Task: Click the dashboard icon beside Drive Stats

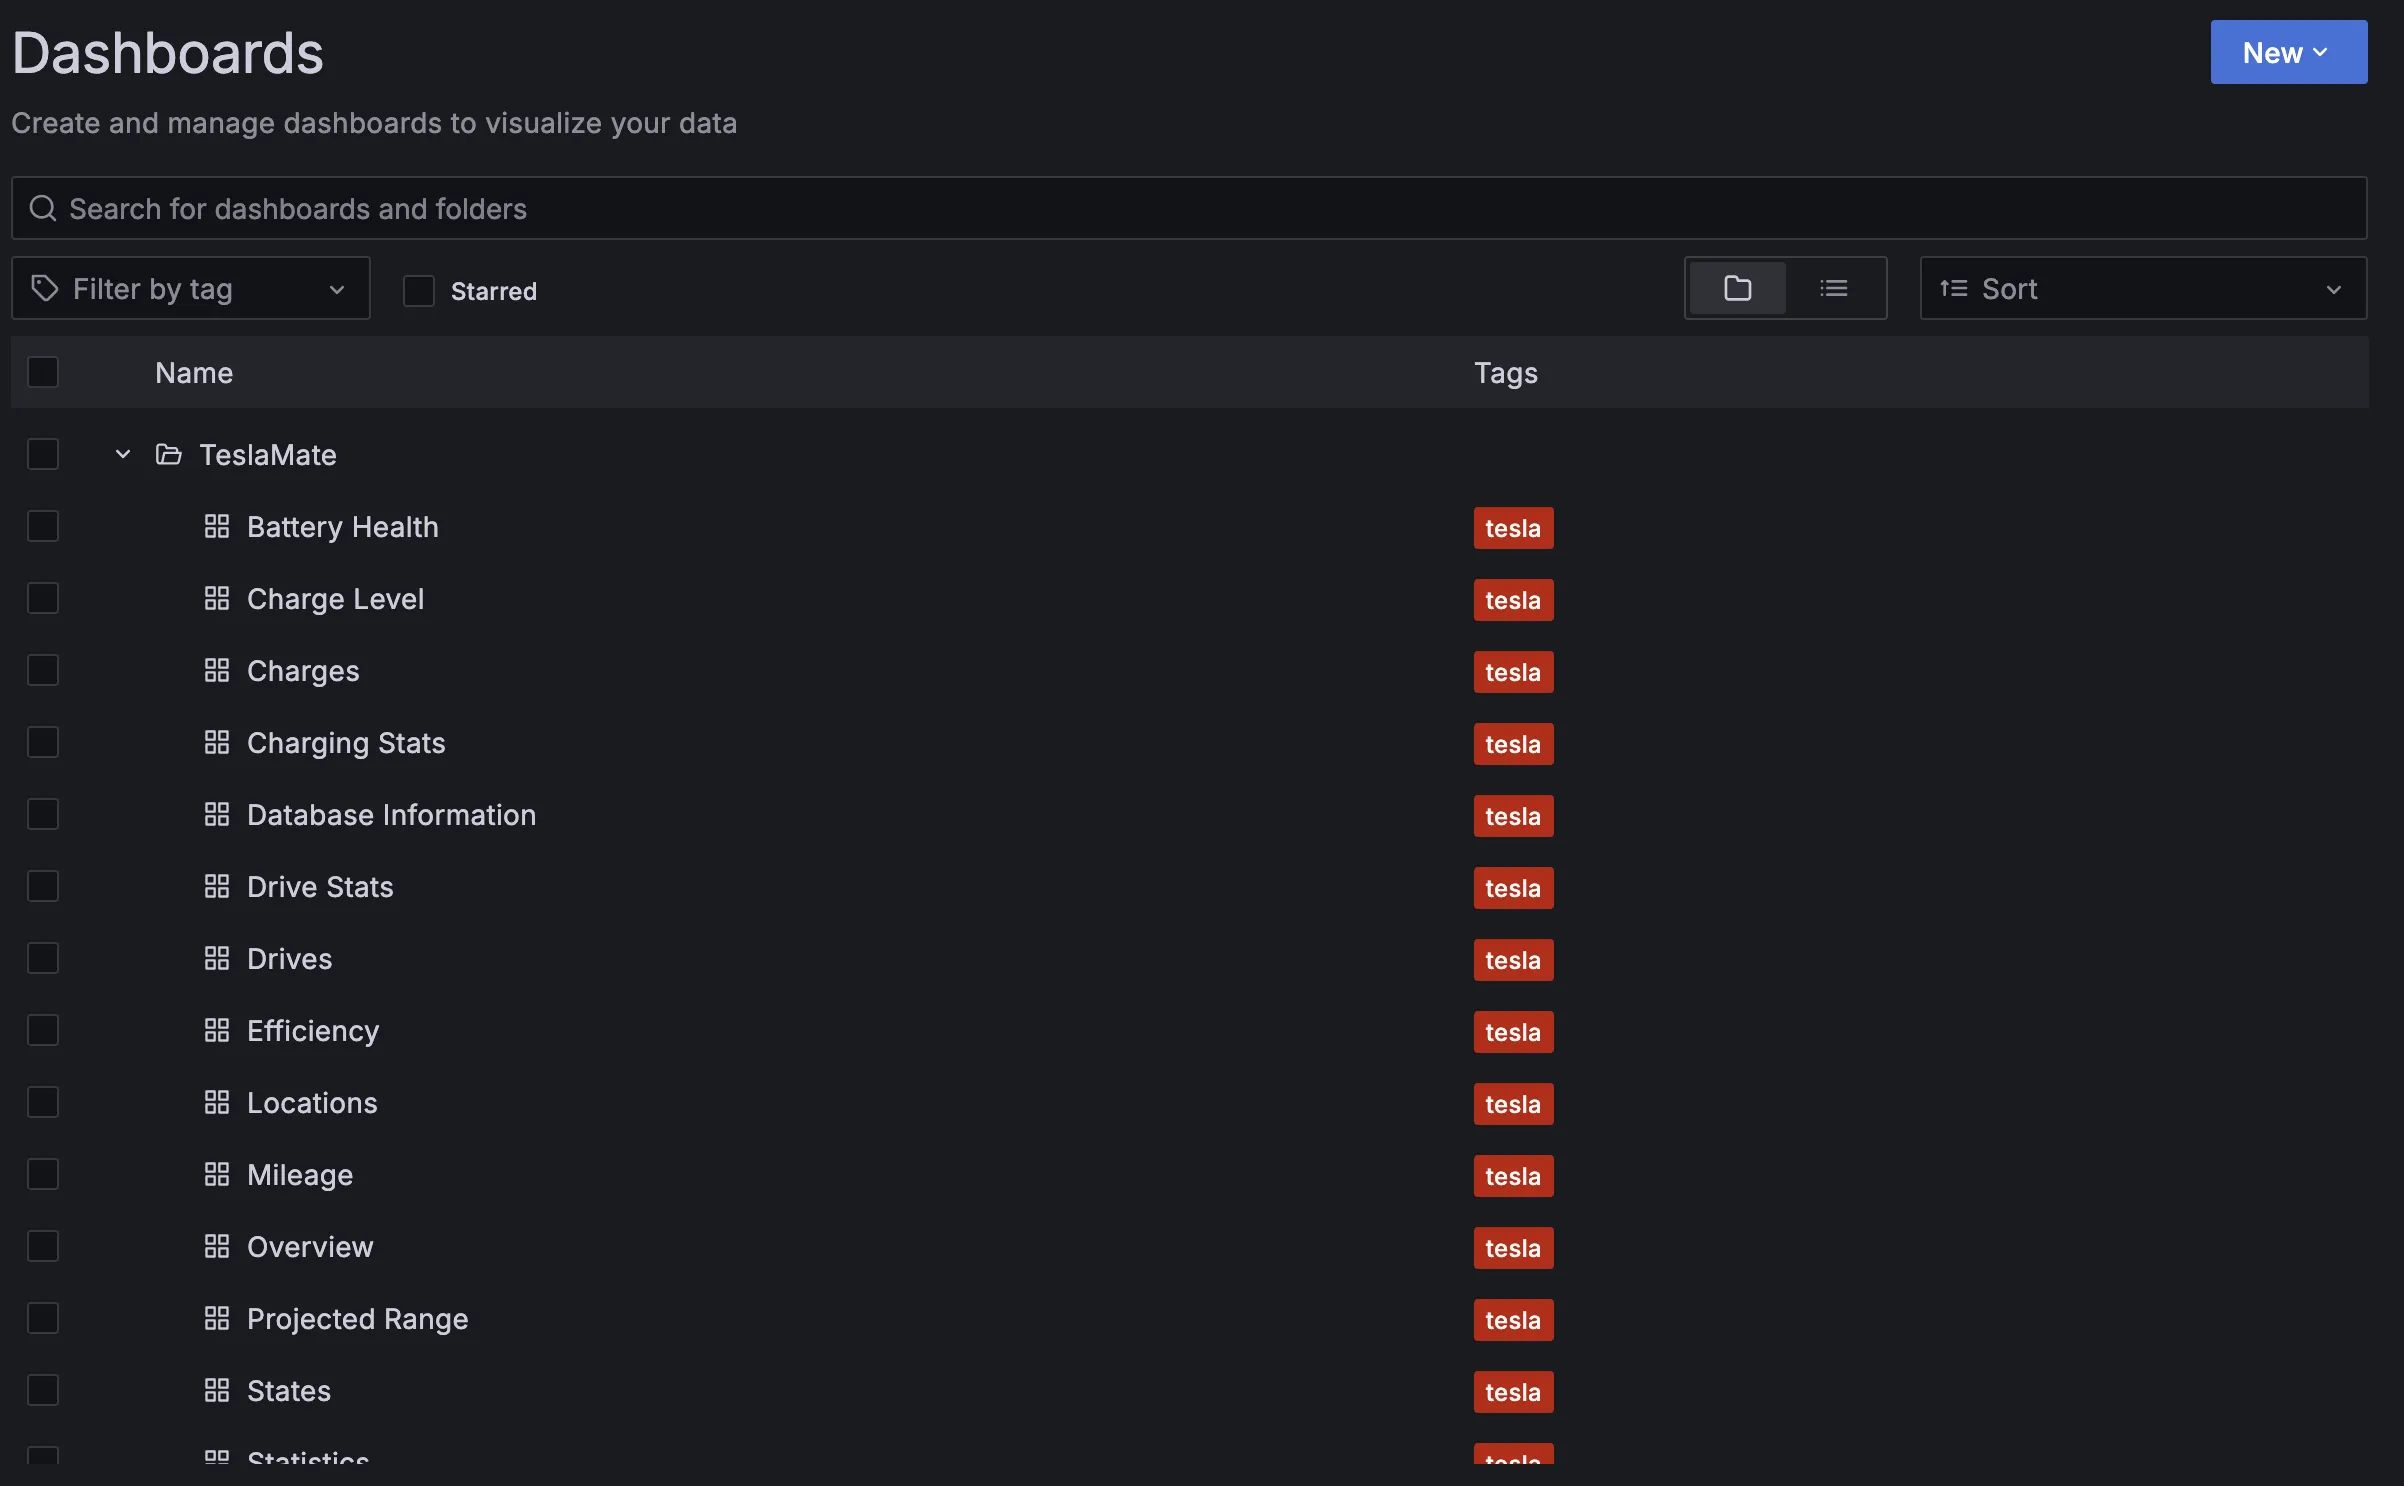Action: click(x=217, y=885)
